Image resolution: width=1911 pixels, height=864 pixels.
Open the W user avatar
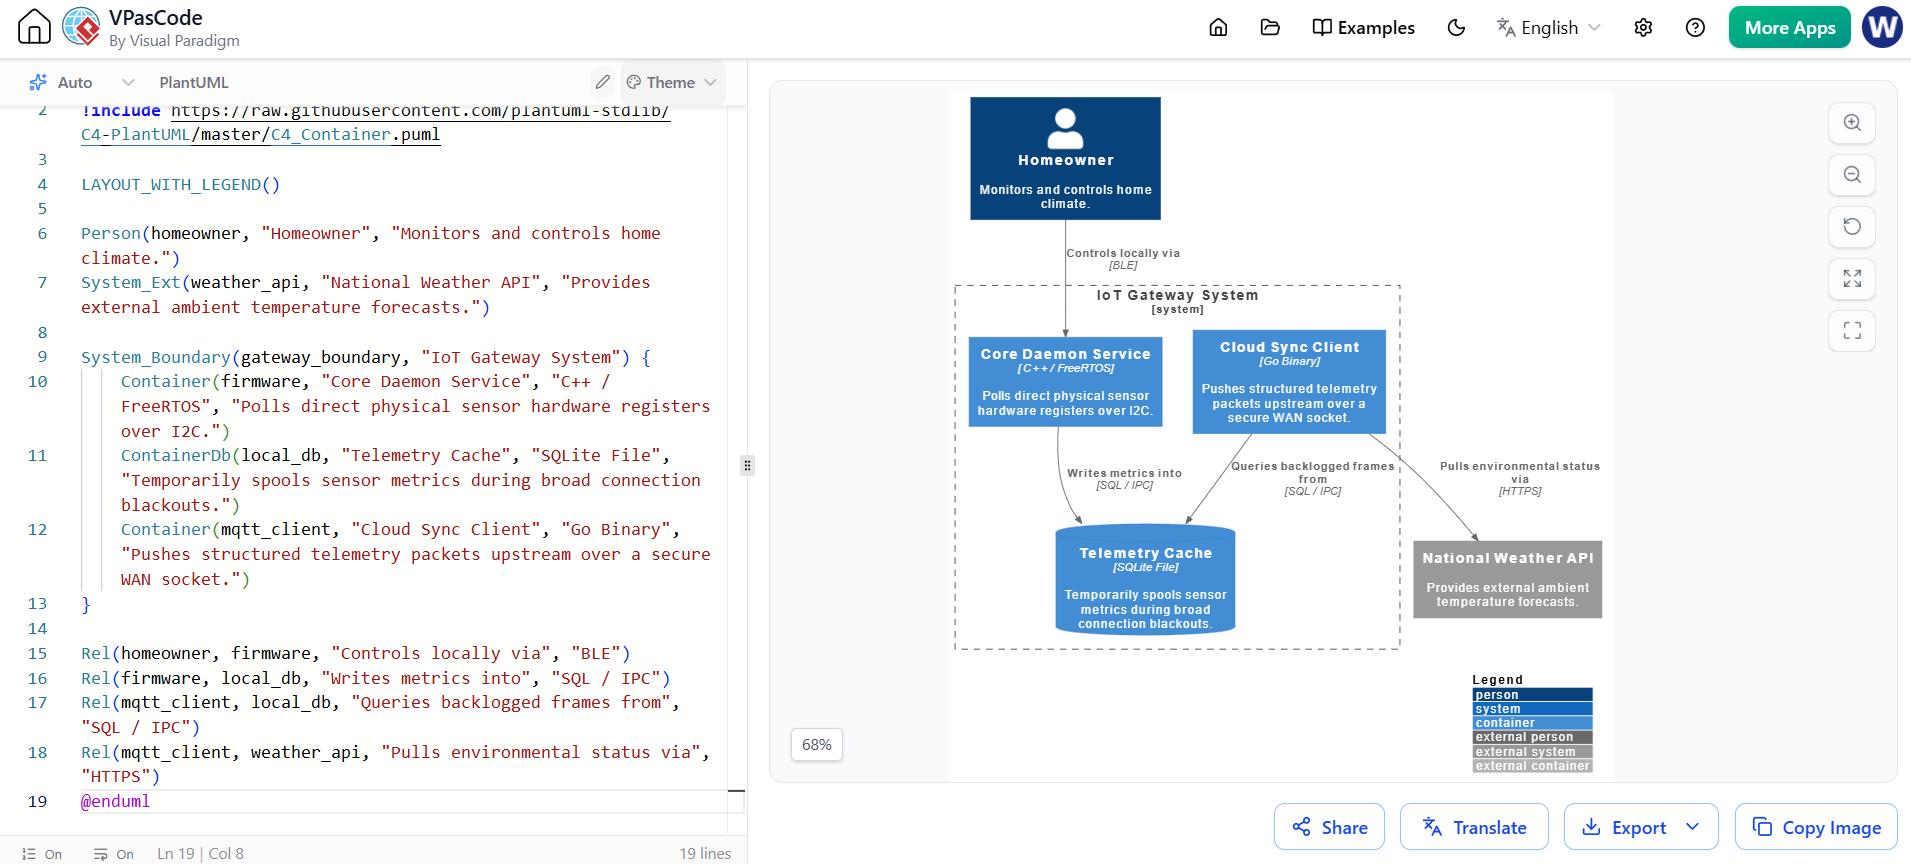point(1882,27)
